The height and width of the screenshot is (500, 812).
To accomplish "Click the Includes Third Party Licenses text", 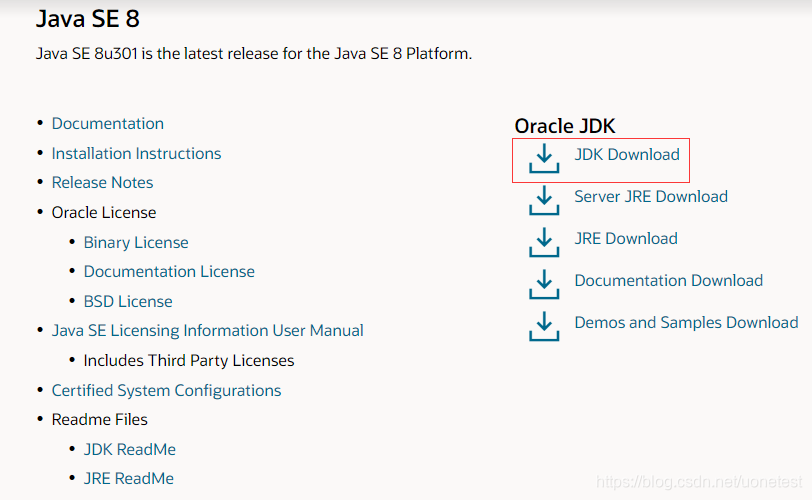I will coord(188,360).
